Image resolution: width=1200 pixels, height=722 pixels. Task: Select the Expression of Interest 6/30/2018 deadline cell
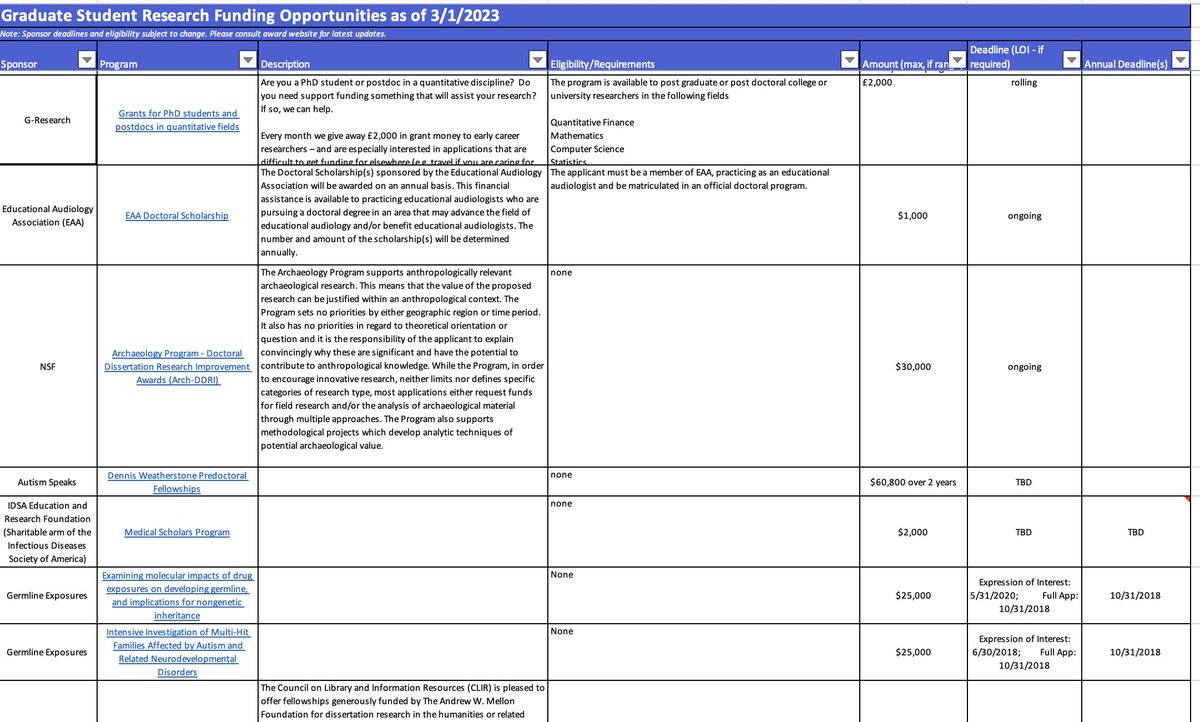[1024, 652]
